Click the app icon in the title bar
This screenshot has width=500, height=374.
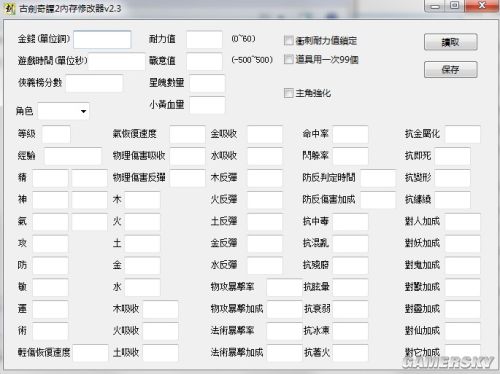tap(9, 9)
